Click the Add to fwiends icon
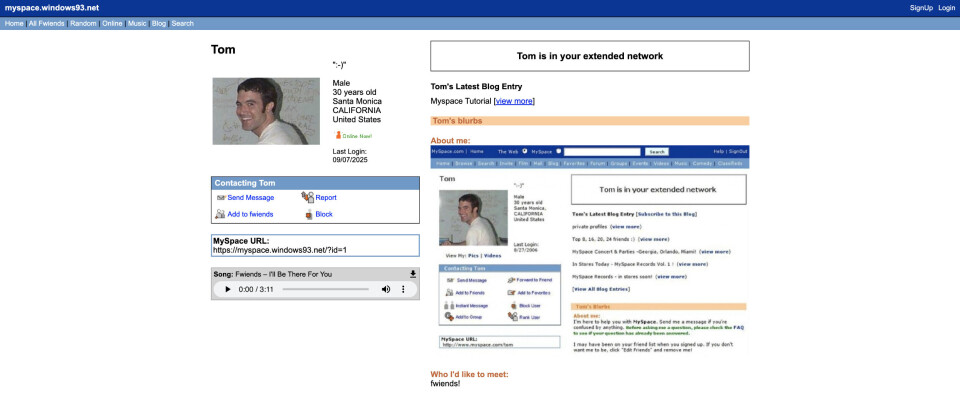 (220, 214)
